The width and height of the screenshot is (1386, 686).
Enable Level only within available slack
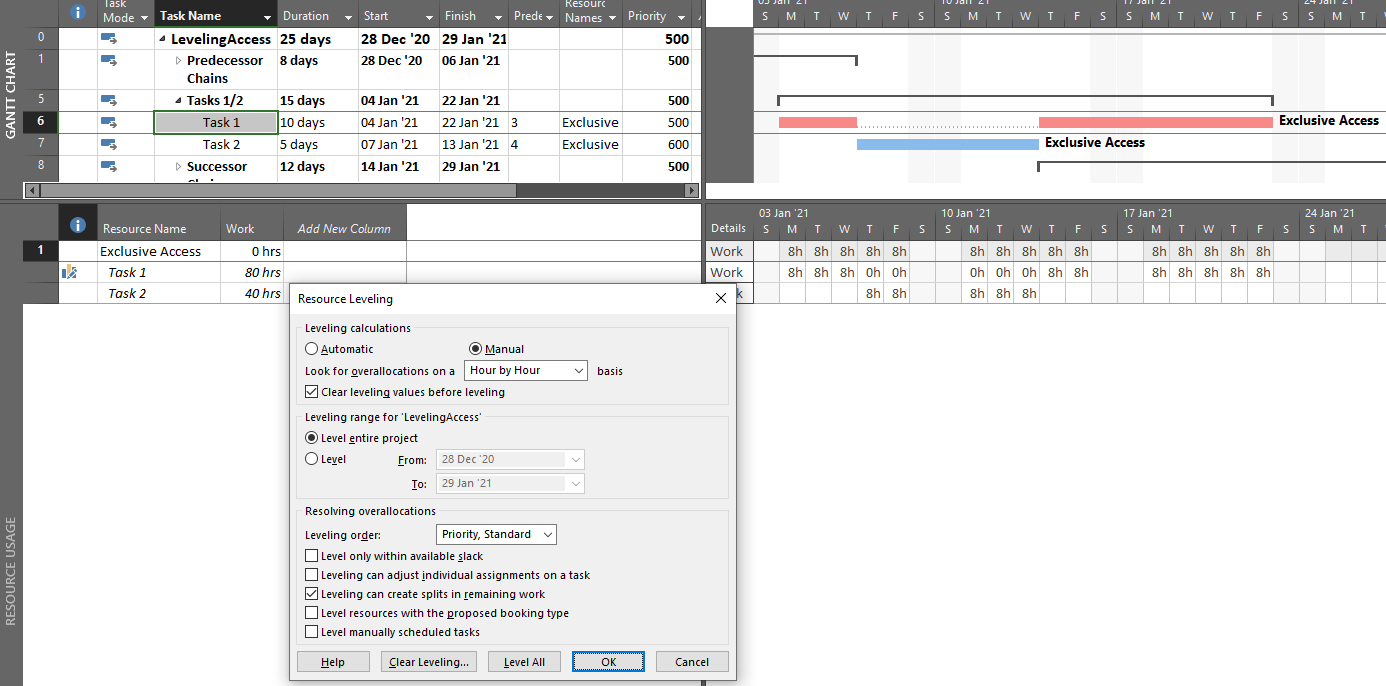tap(312, 556)
